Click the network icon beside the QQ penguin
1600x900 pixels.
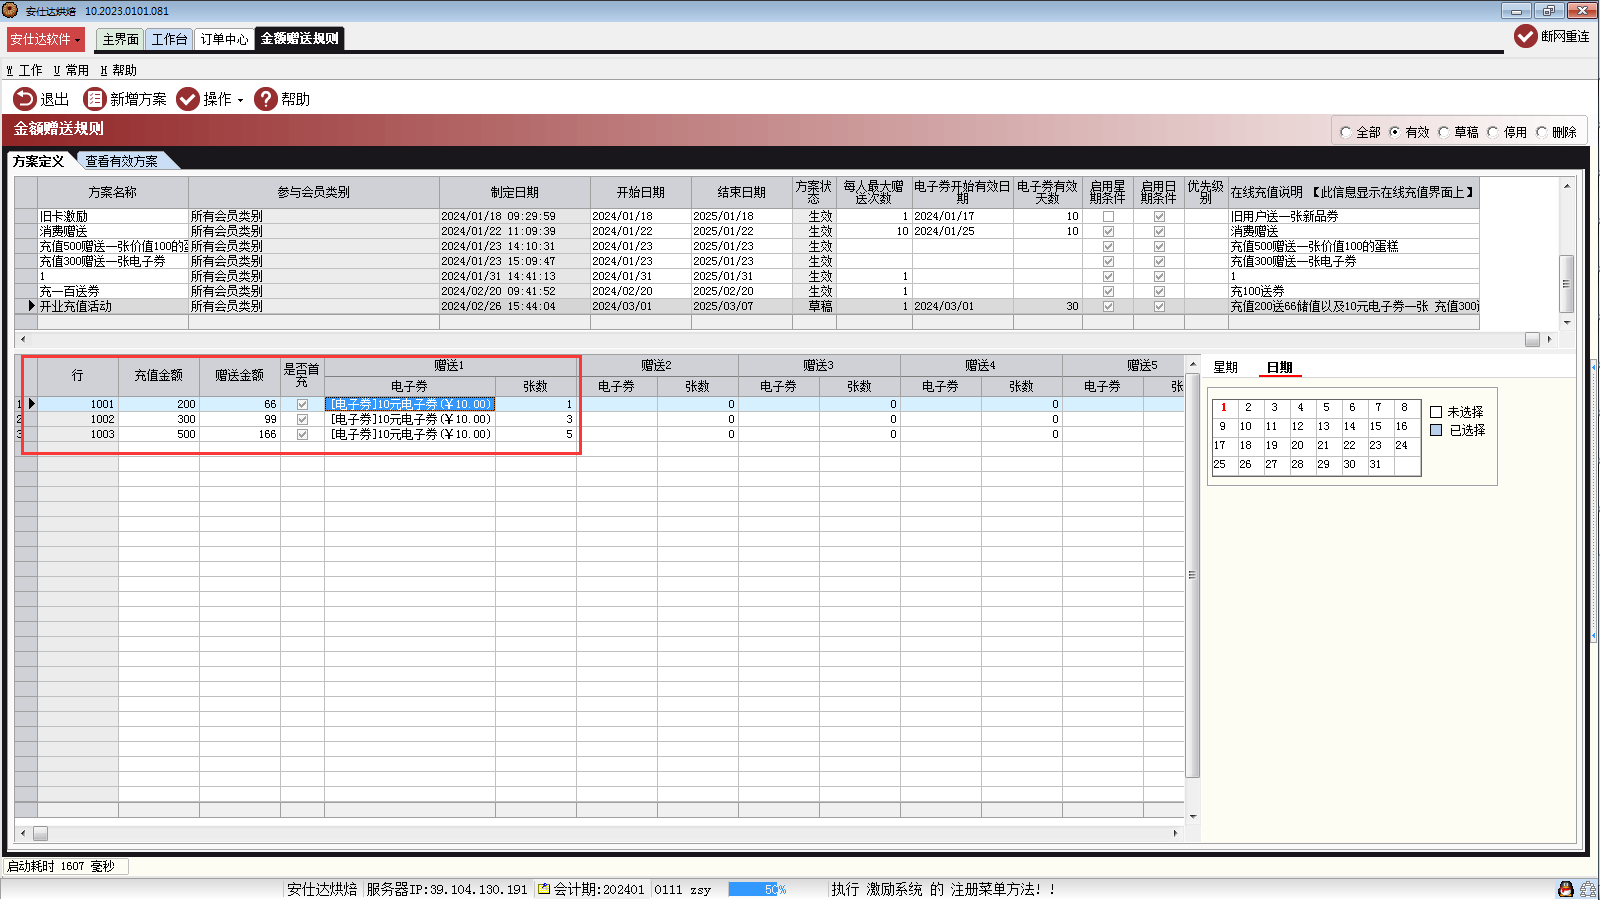click(x=1587, y=889)
